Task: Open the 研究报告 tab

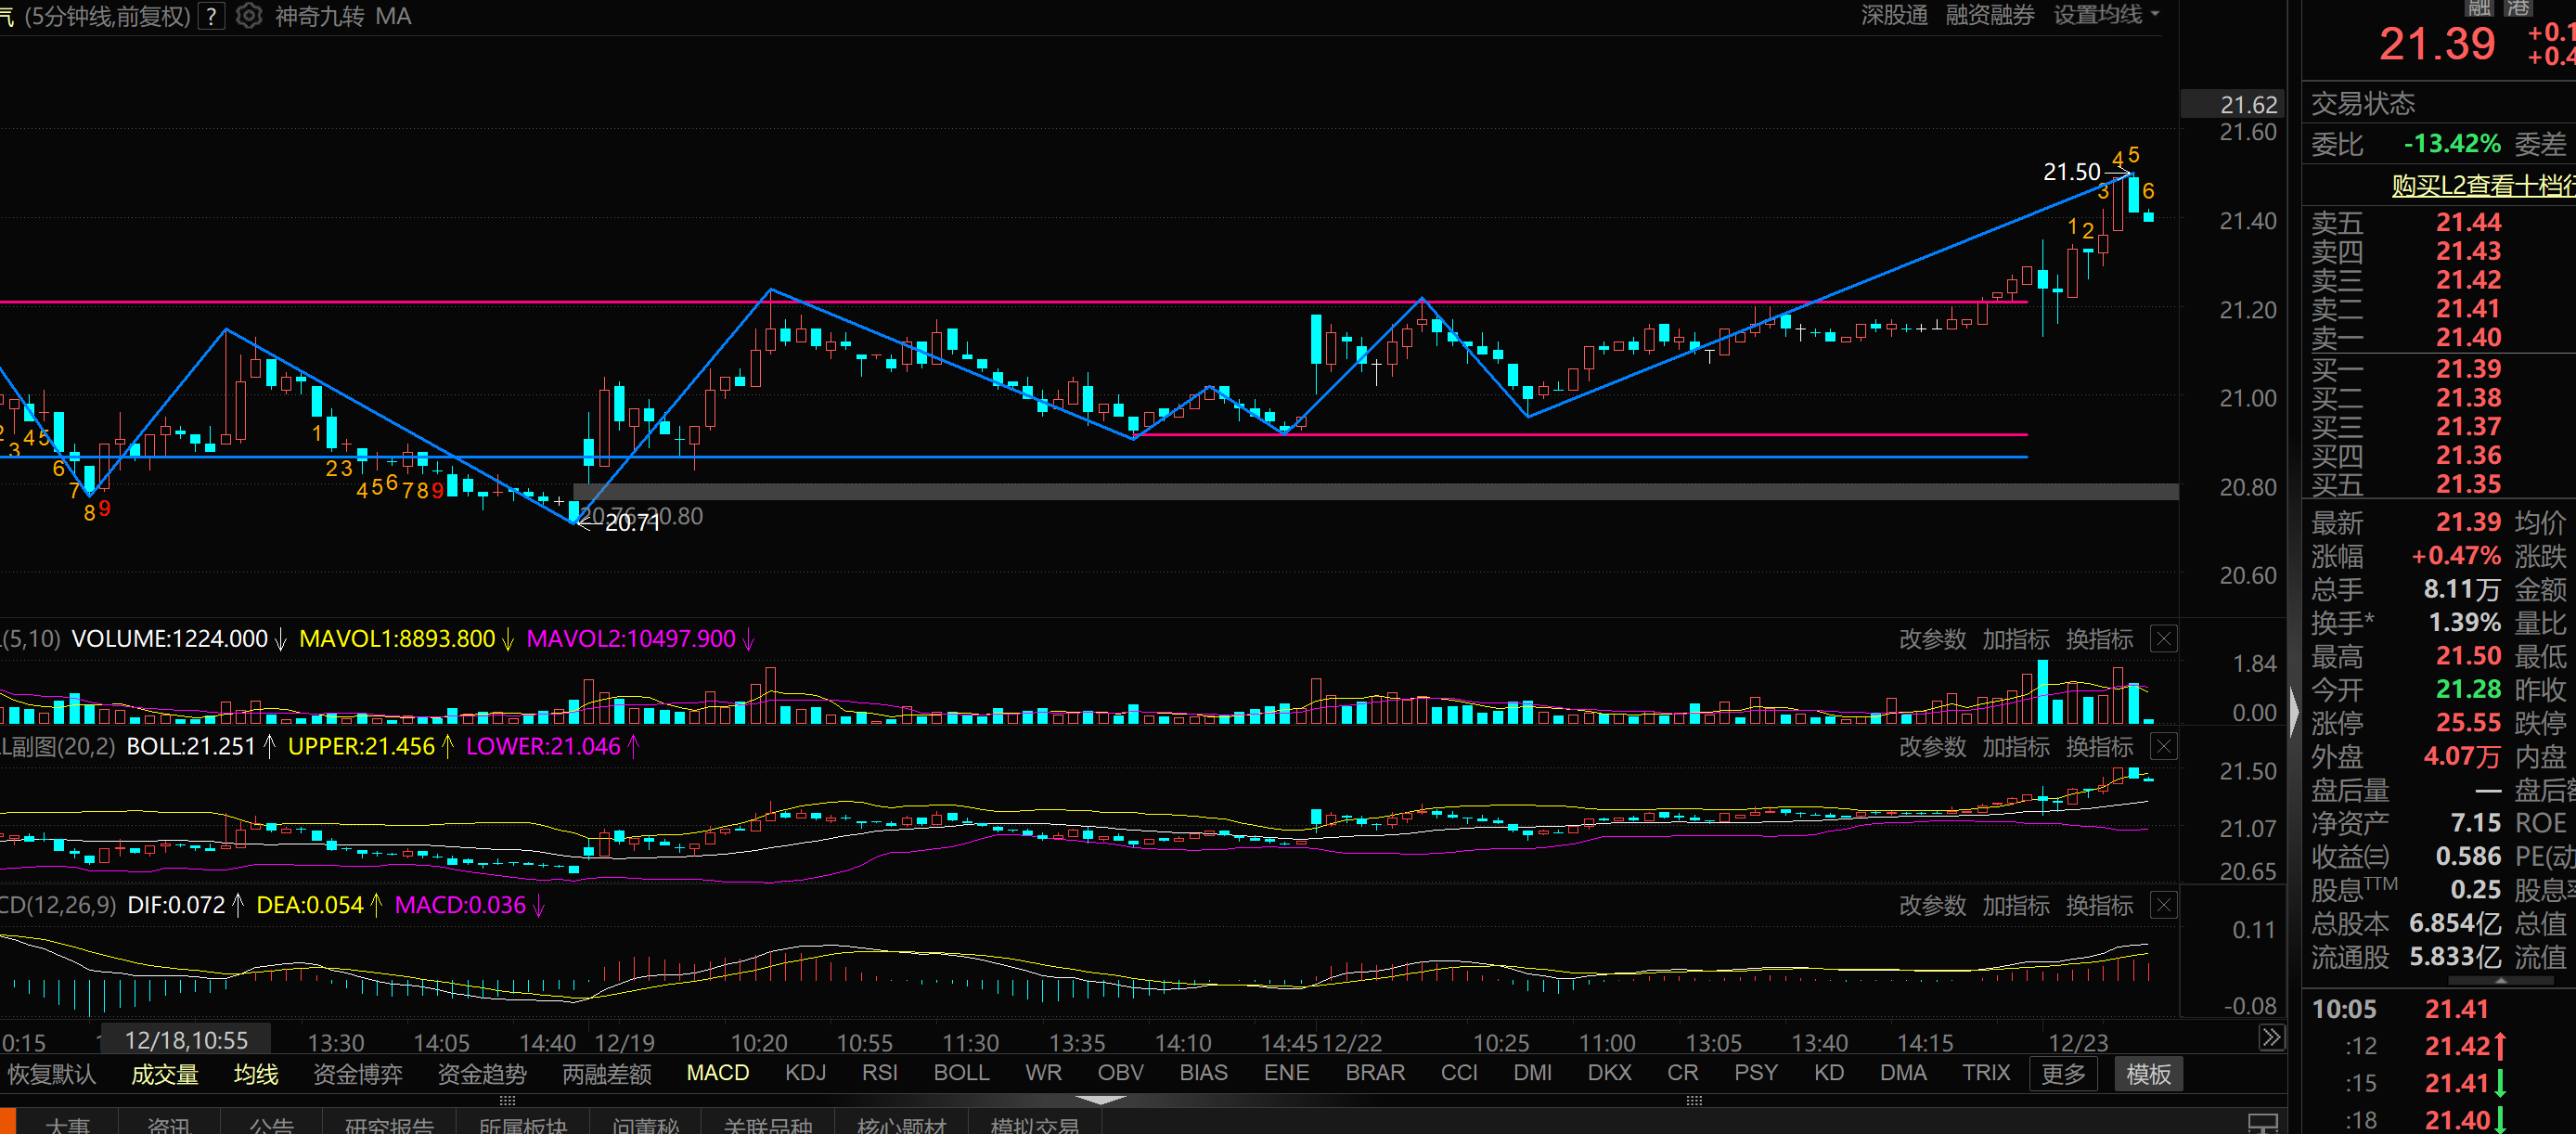Action: (x=389, y=1125)
